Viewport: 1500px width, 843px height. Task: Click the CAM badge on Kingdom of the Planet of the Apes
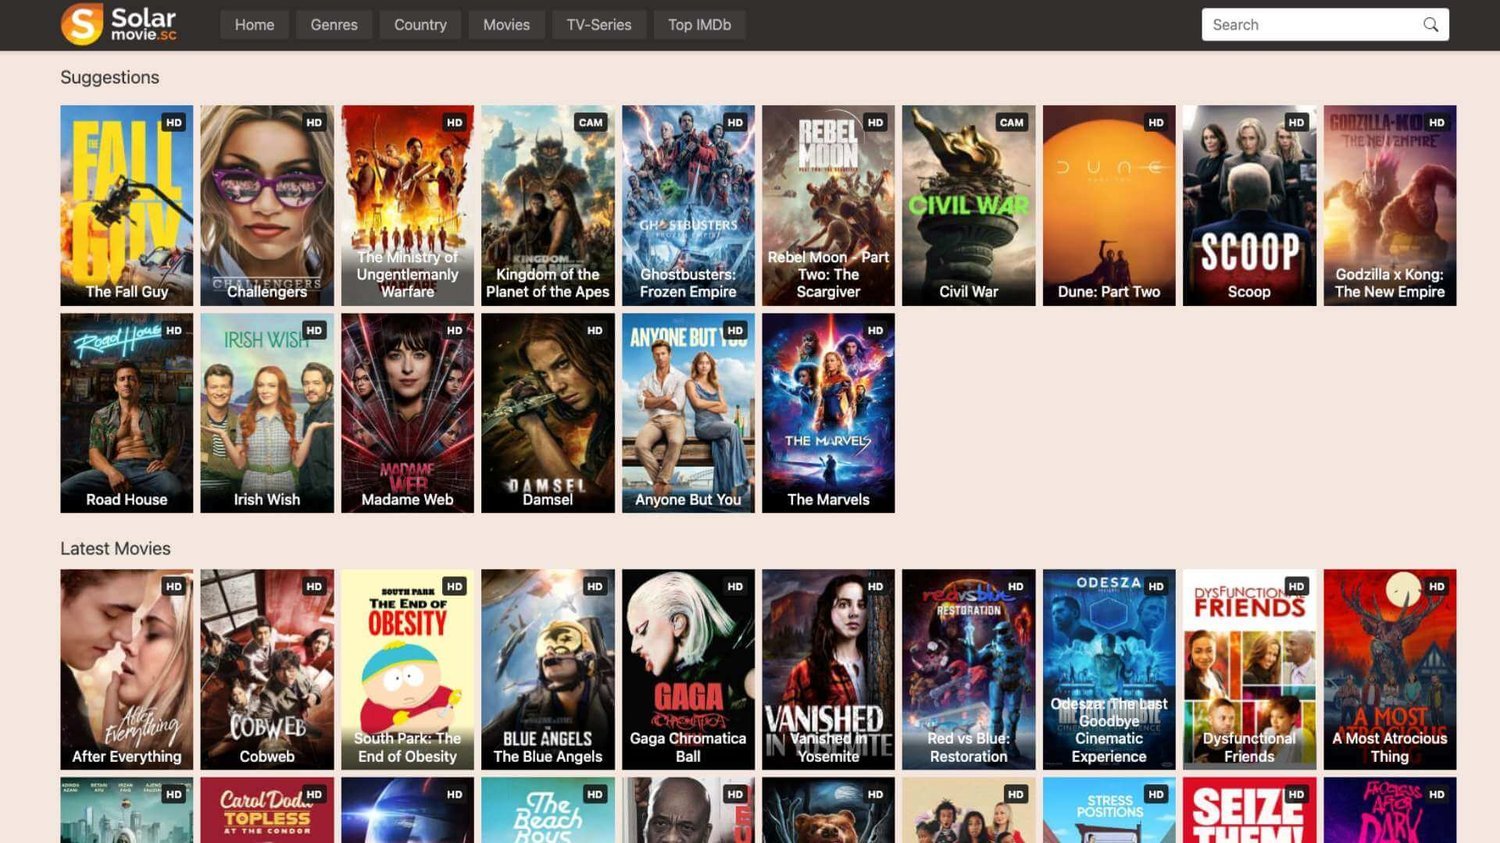pos(591,122)
